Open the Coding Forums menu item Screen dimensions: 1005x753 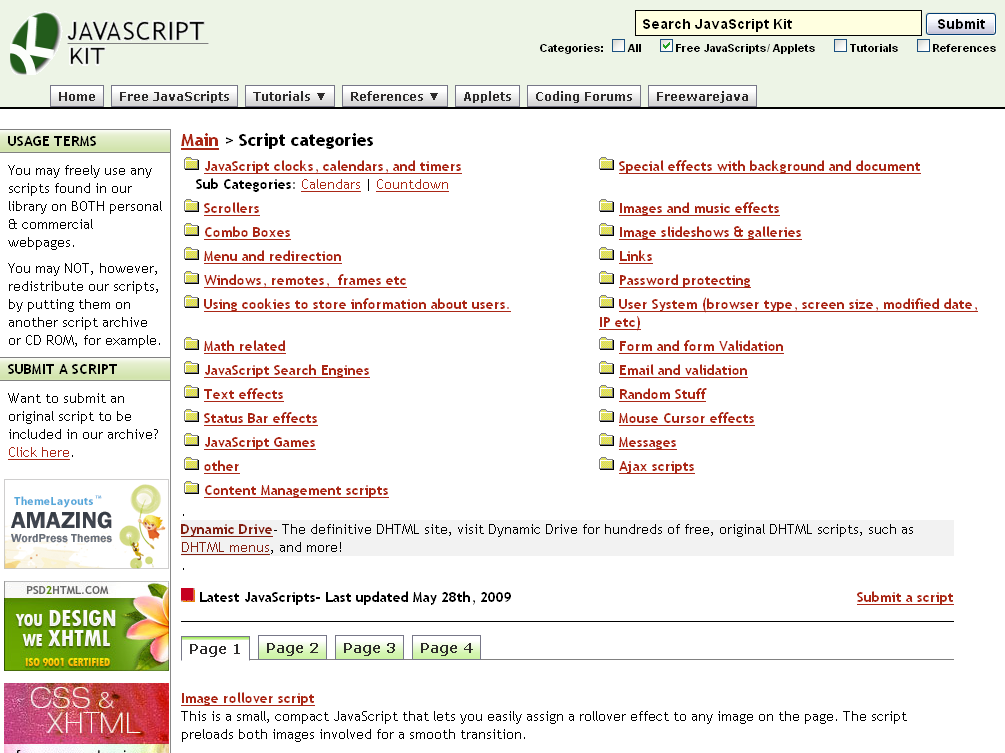coord(583,97)
